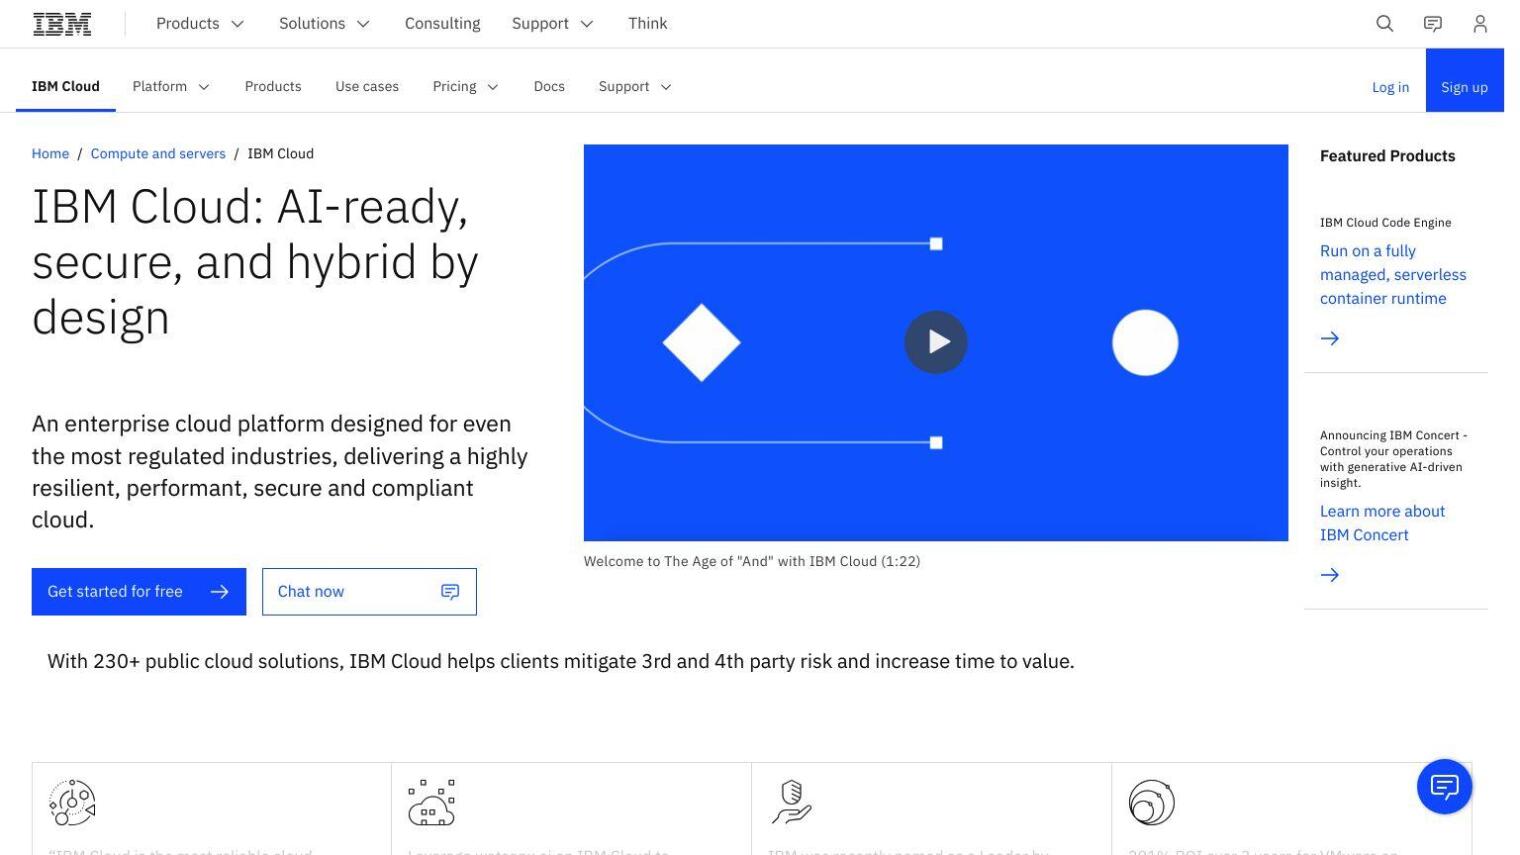Open the user profile icon

[1480, 24]
